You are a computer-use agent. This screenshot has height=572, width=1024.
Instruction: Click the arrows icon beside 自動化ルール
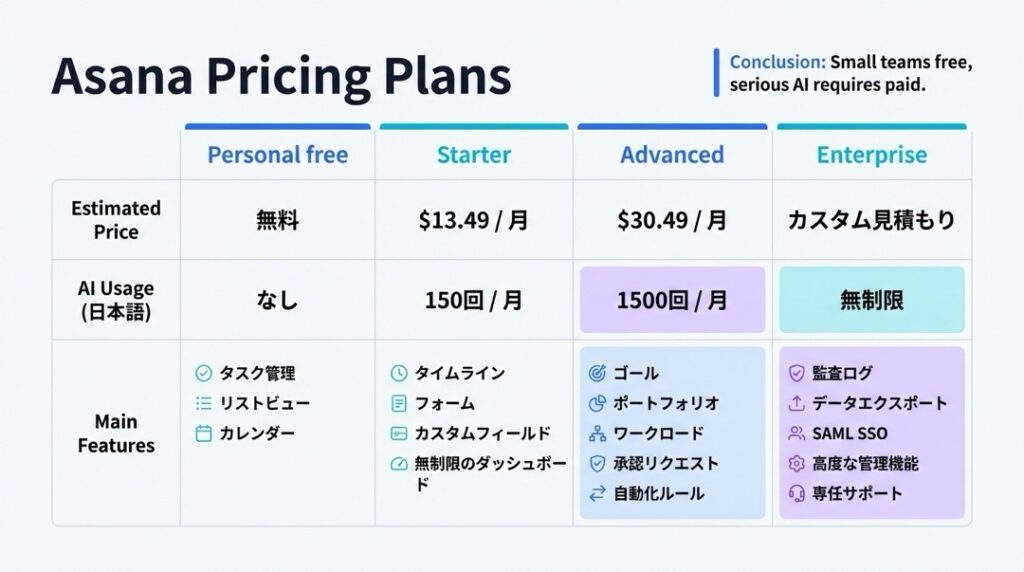pyautogui.click(x=597, y=494)
